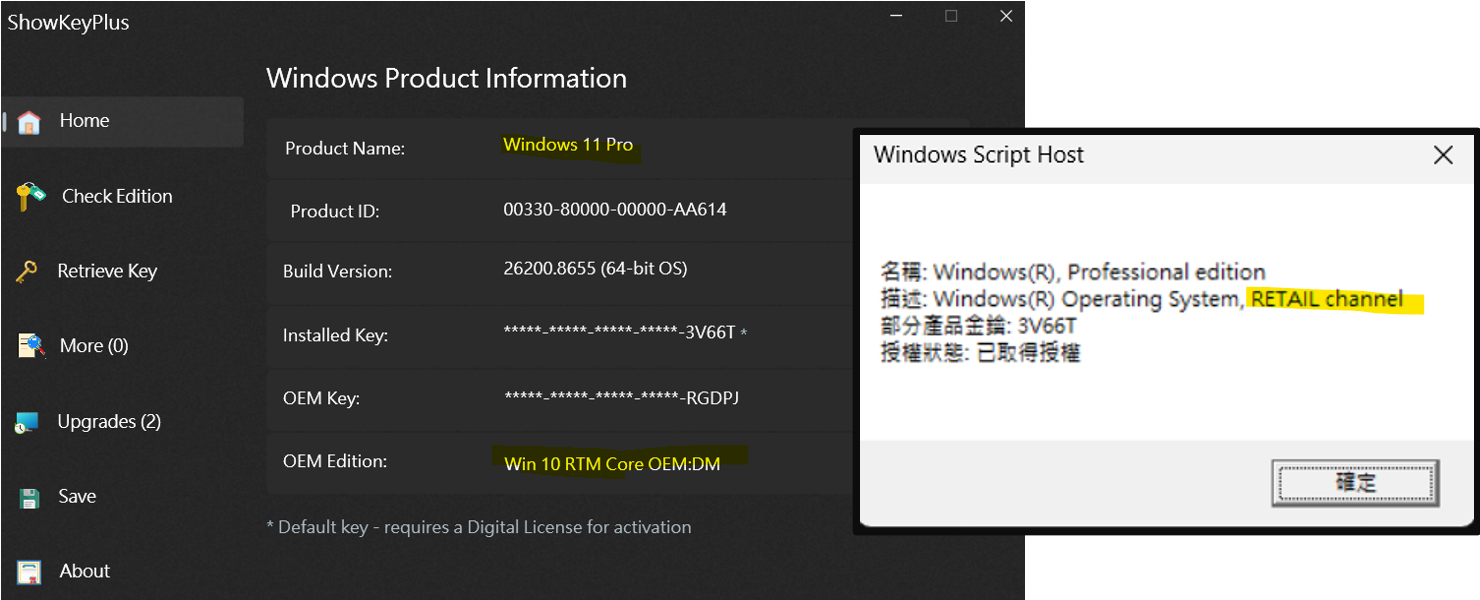Viewport: 1480px width, 600px height.
Task: Select Build Version 26200.8655 value
Action: click(x=595, y=269)
